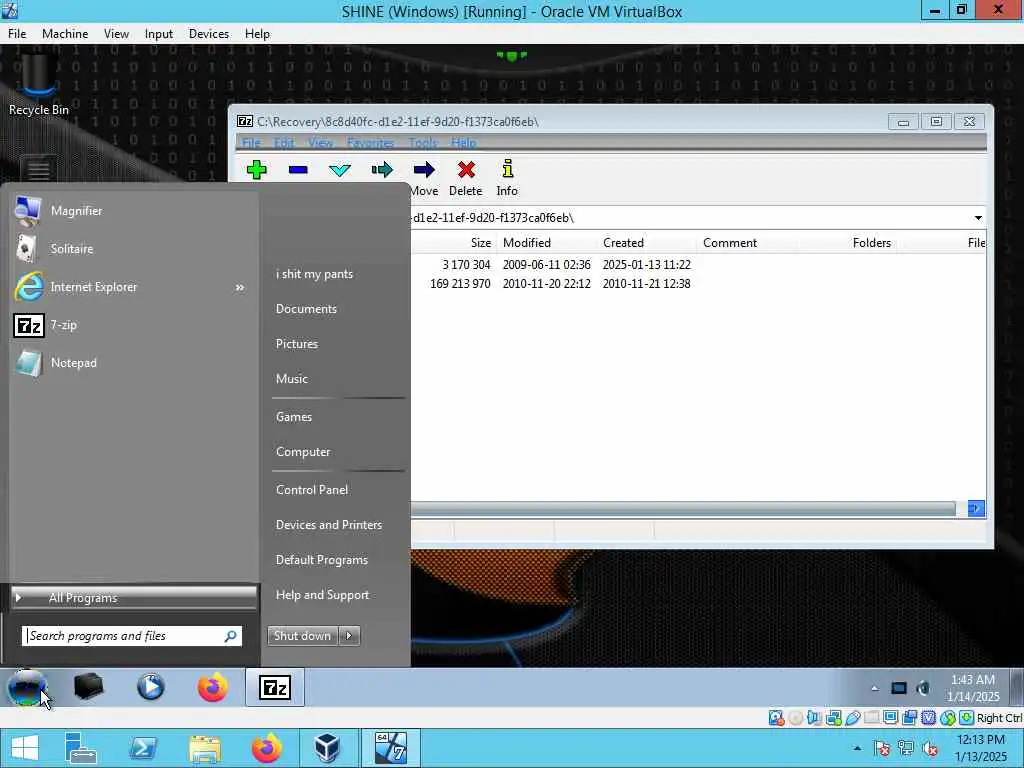Screen dimensions: 1024x768
Task: Open Control Panel from Start menu
Action: pyautogui.click(x=312, y=490)
